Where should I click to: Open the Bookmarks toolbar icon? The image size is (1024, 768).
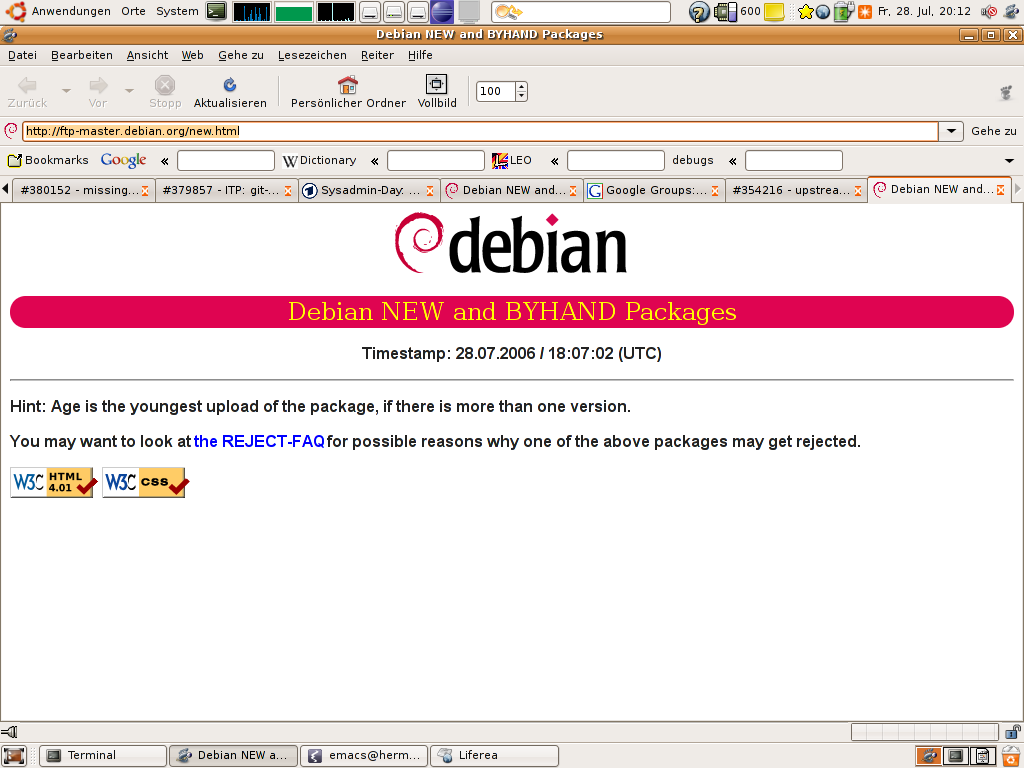coord(15,160)
